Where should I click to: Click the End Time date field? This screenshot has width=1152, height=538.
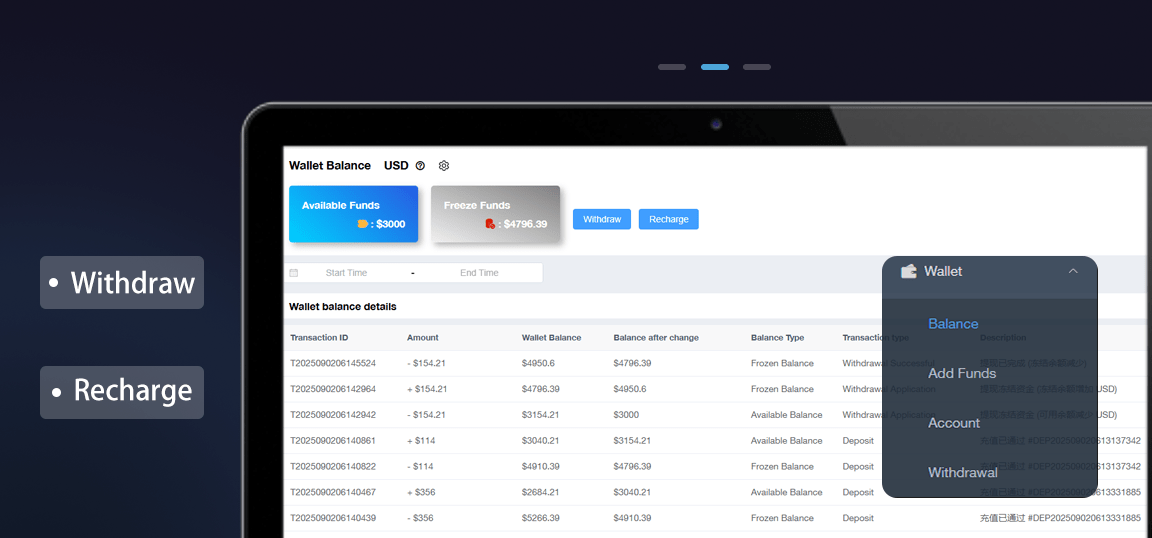[479, 273]
